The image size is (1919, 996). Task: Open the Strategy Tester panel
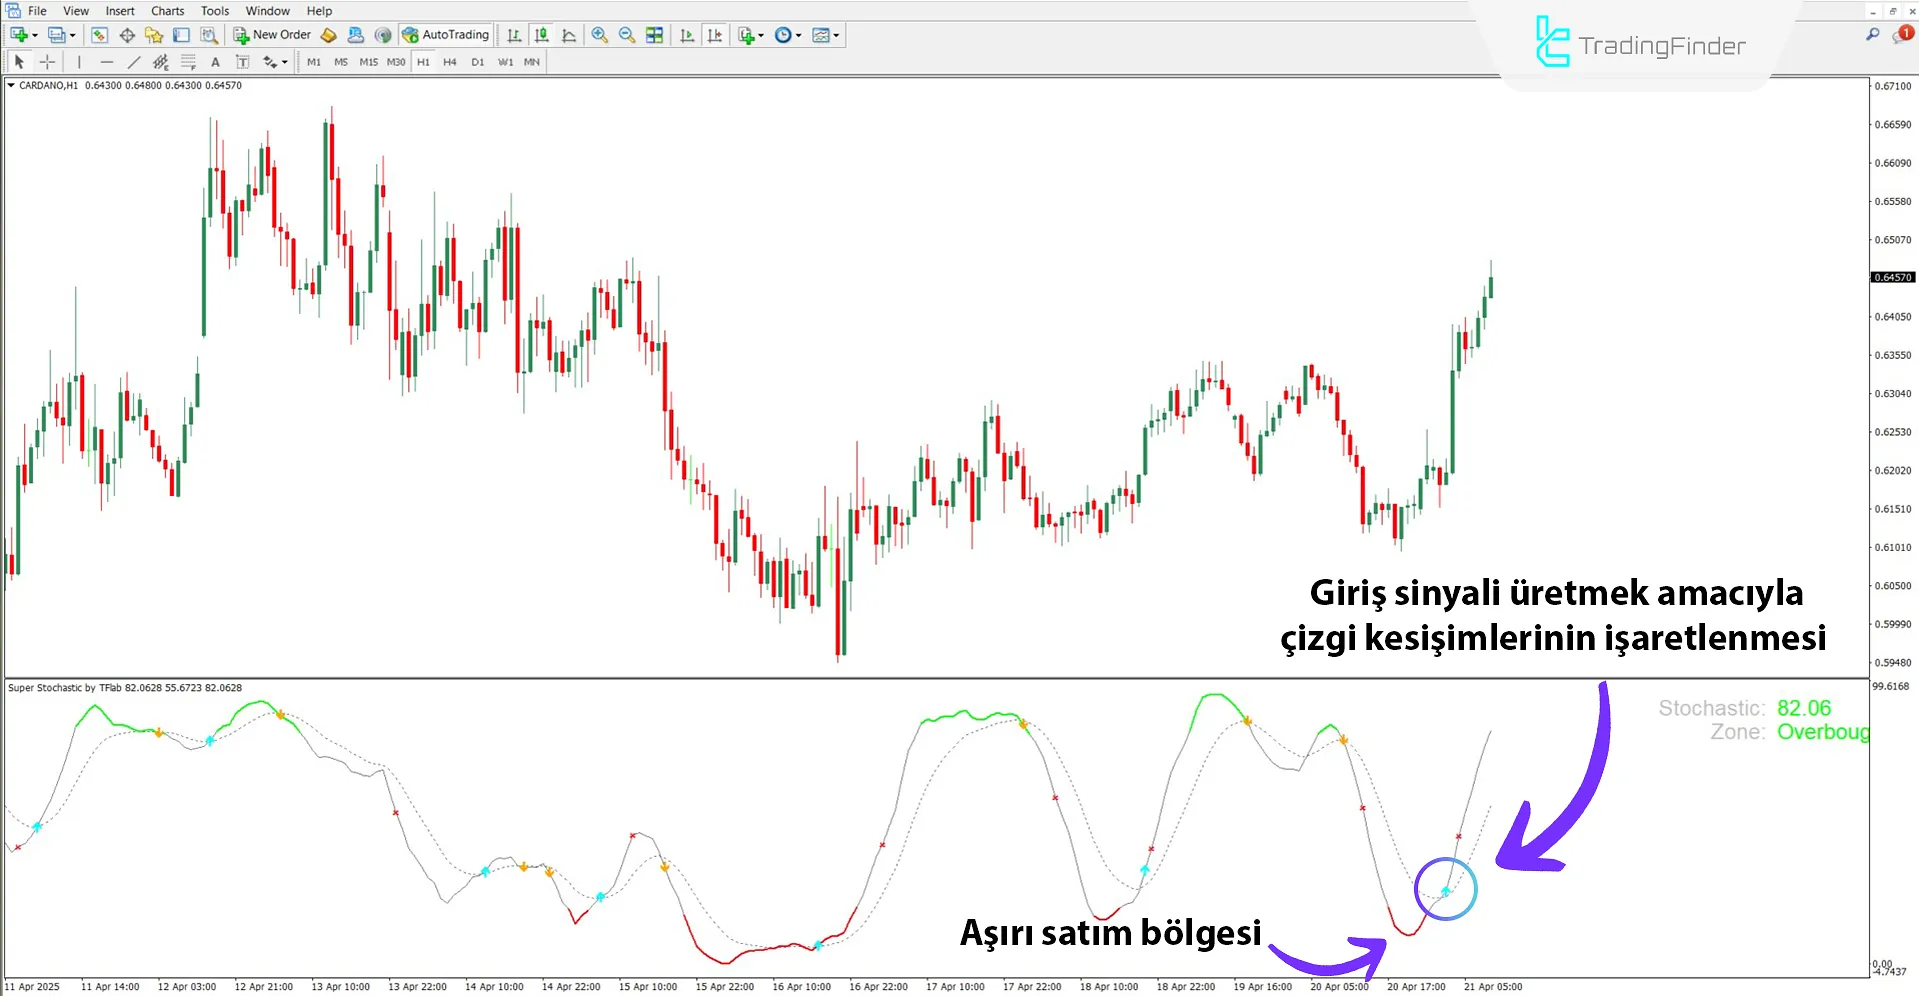click(209, 35)
